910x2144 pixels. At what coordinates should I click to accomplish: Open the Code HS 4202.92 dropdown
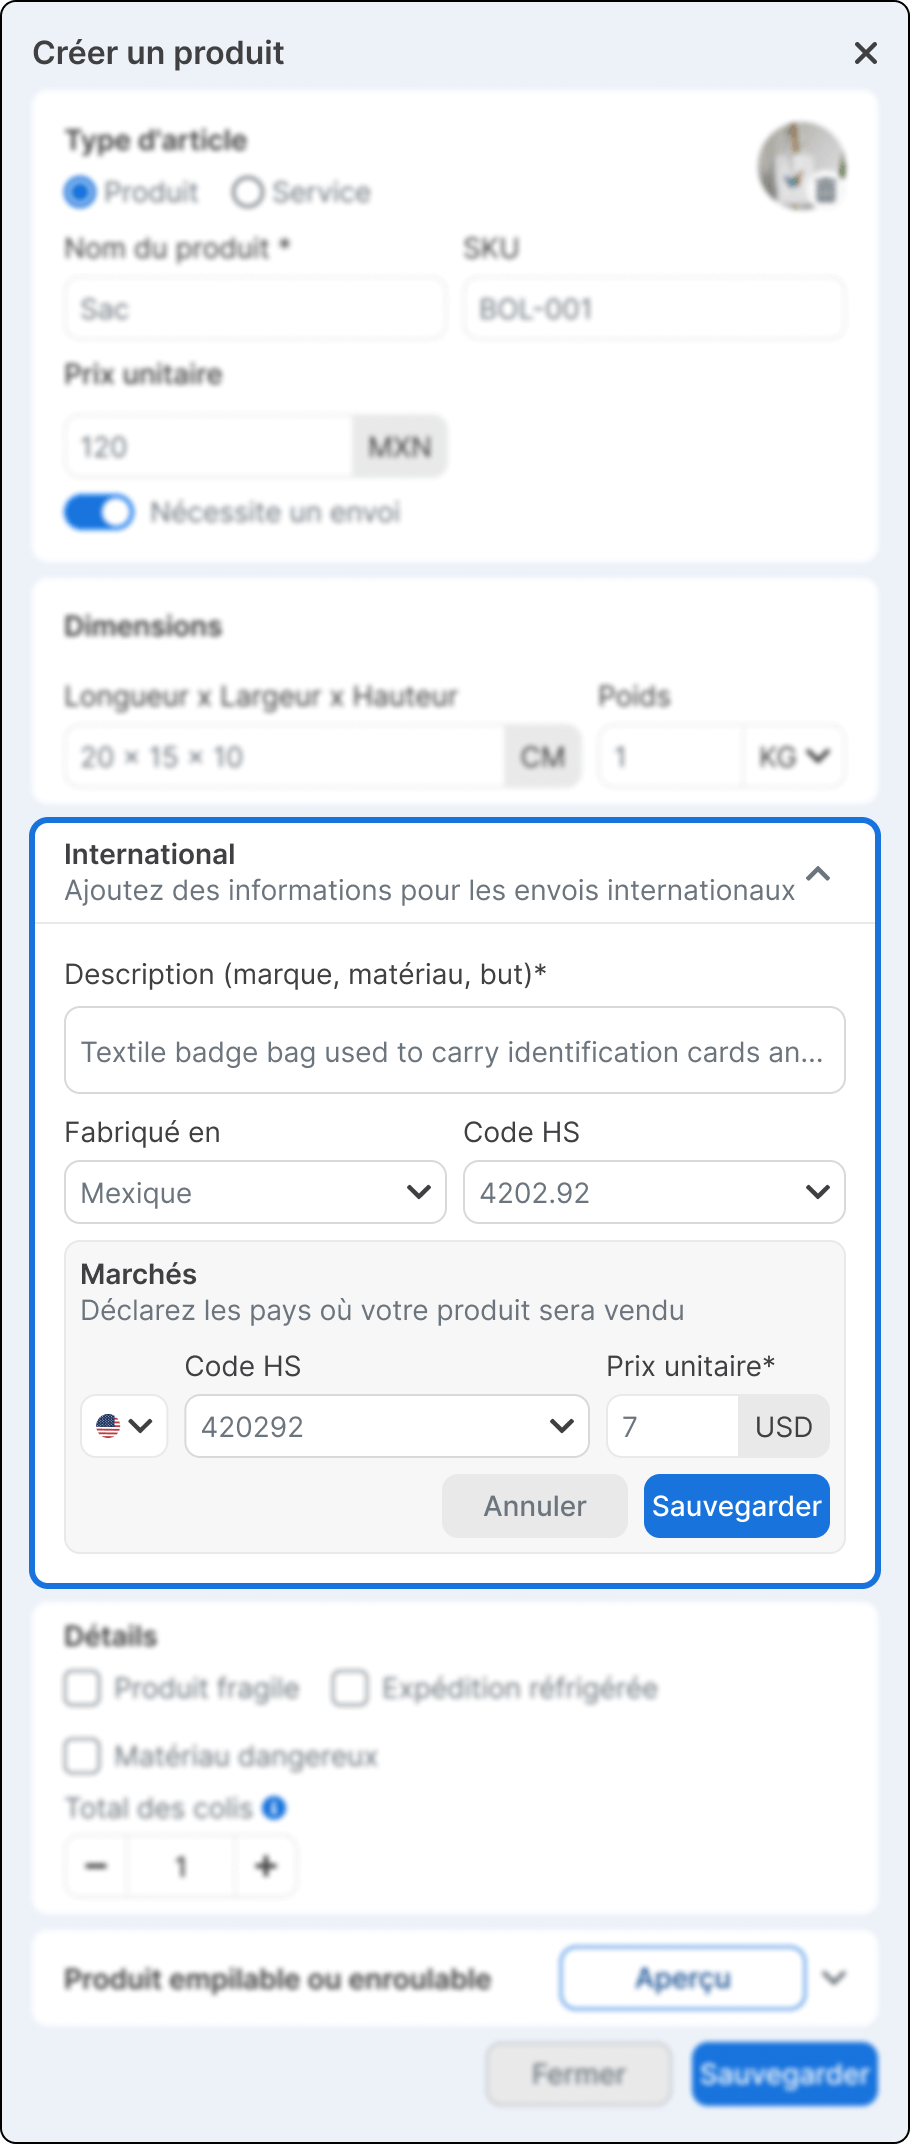coord(654,1192)
